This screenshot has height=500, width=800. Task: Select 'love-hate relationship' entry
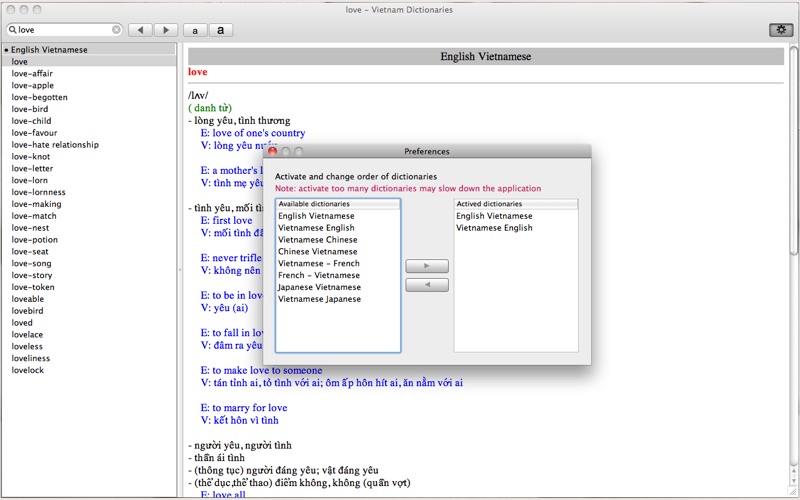(x=55, y=144)
